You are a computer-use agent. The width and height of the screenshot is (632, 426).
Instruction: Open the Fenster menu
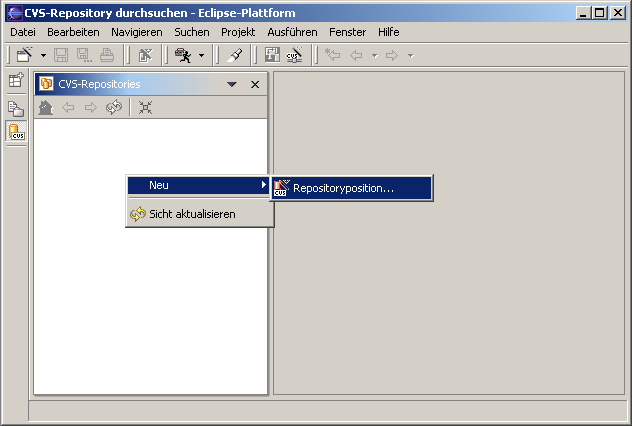(x=348, y=32)
